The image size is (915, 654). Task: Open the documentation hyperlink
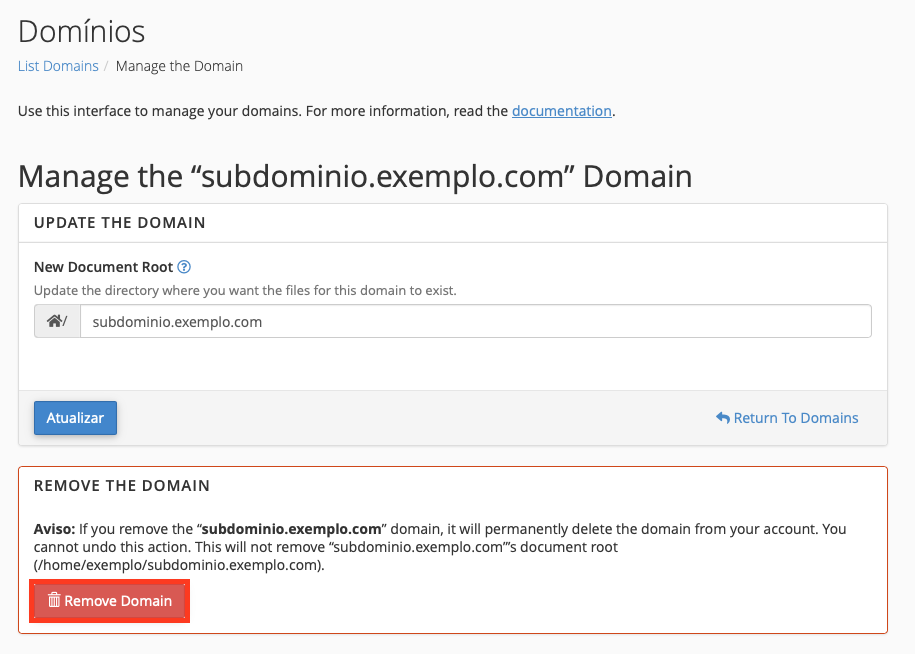click(561, 110)
